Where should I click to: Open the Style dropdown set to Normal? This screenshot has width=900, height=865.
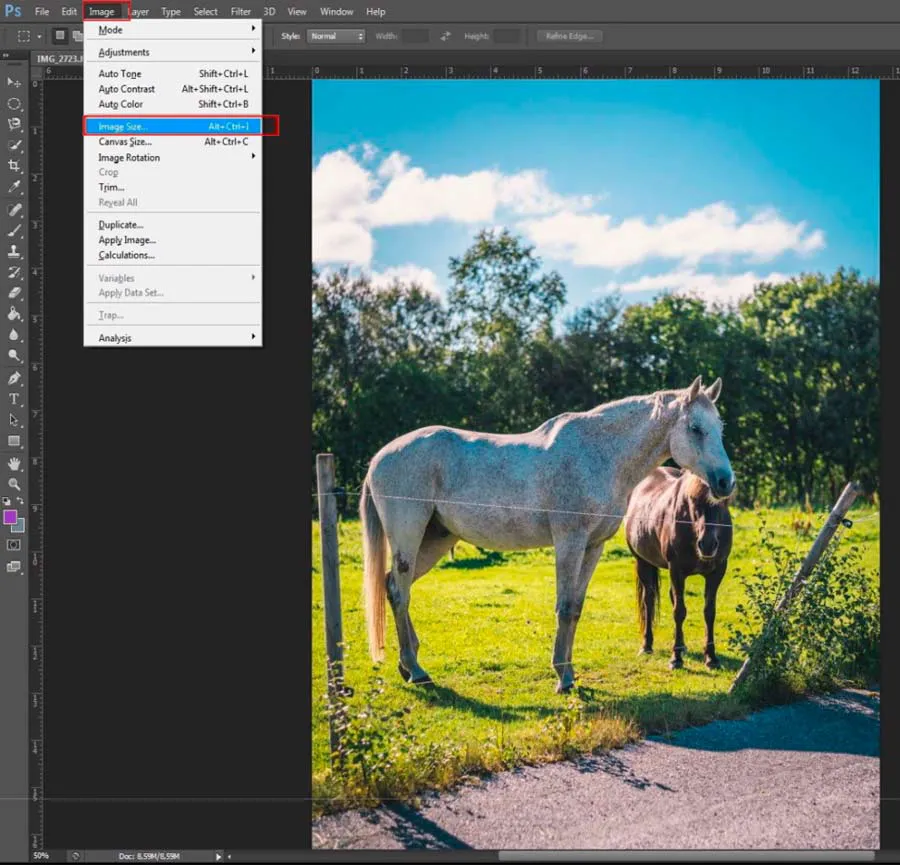(336, 36)
